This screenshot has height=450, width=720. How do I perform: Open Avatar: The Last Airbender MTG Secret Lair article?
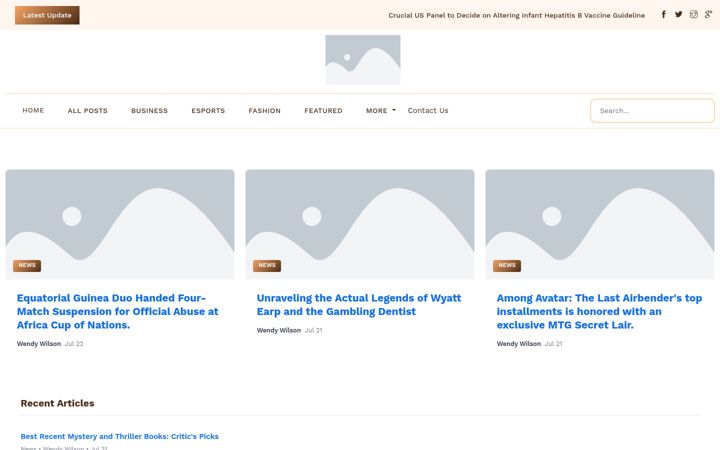(x=599, y=311)
